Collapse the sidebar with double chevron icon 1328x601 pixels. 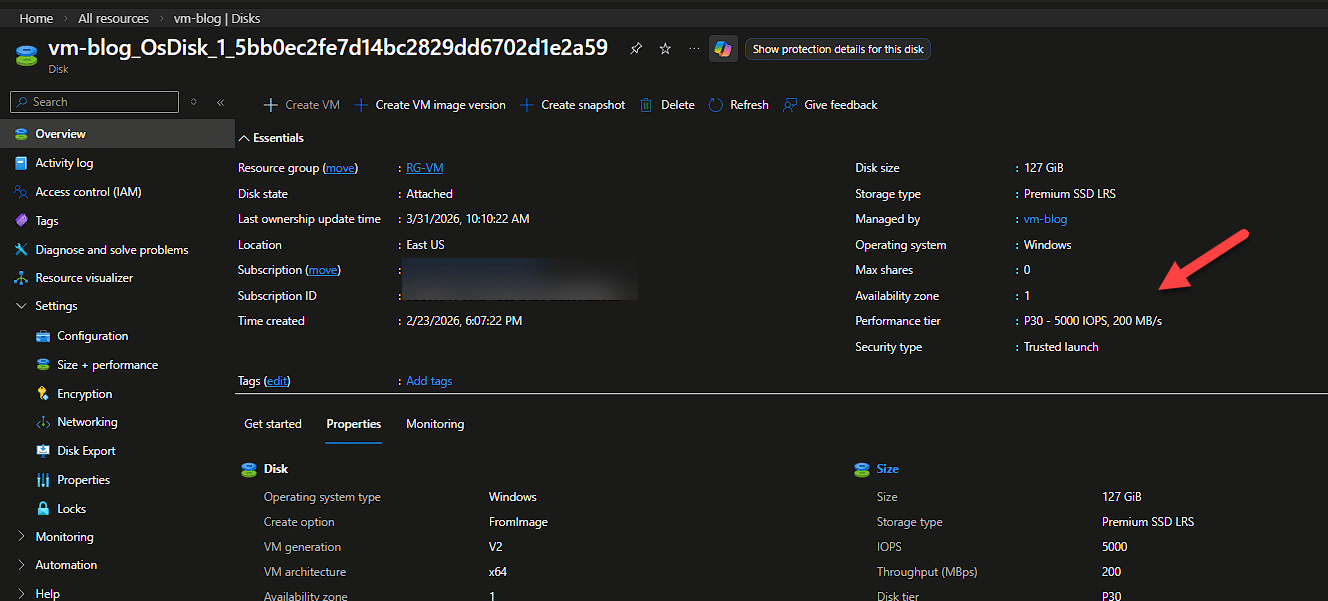pyautogui.click(x=220, y=102)
